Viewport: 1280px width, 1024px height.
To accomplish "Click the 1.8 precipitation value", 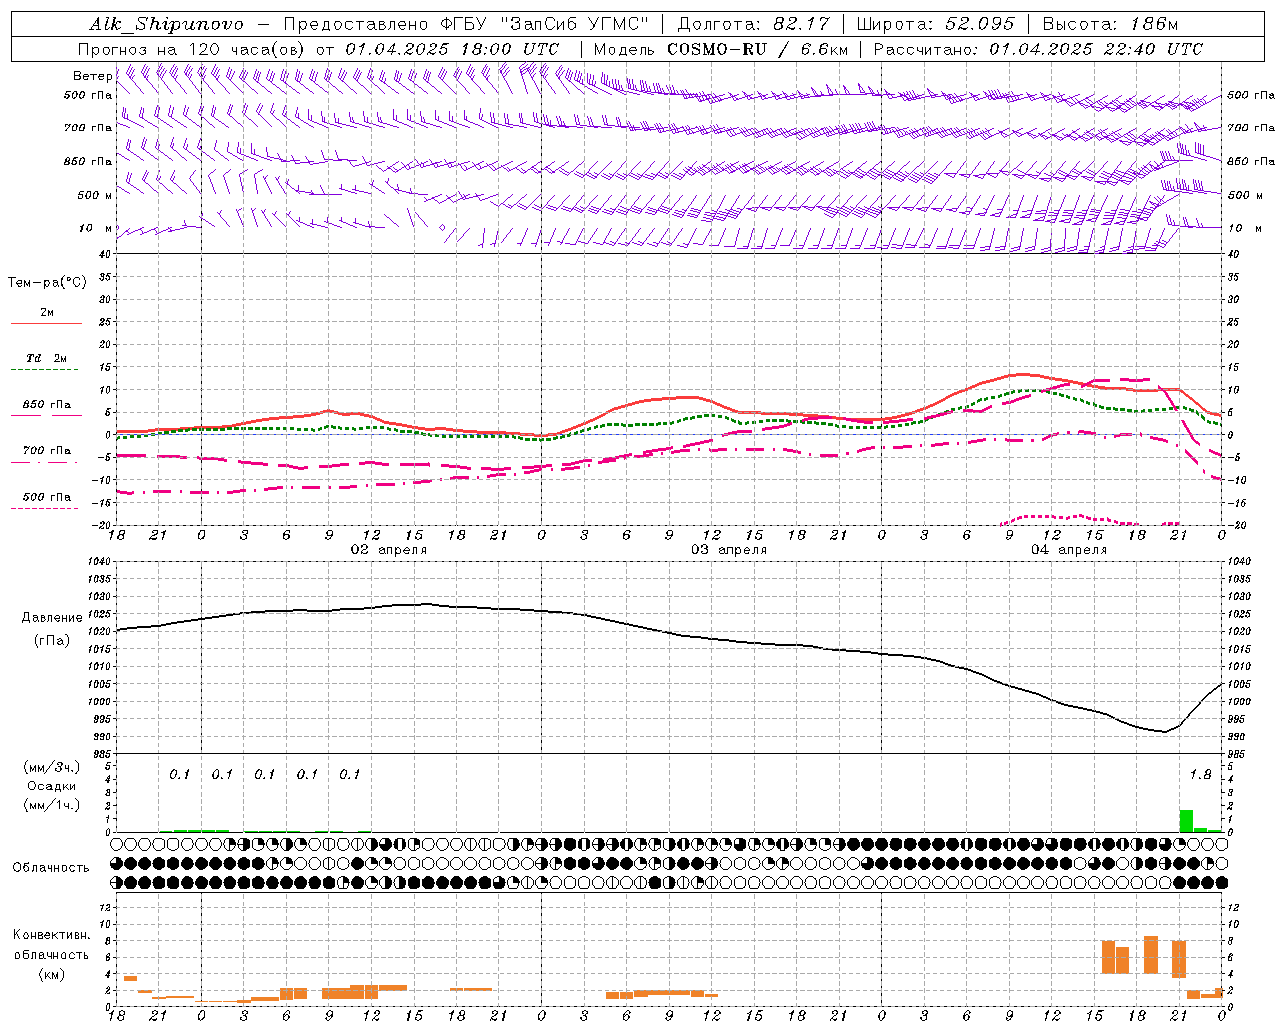I will [x=1200, y=775].
